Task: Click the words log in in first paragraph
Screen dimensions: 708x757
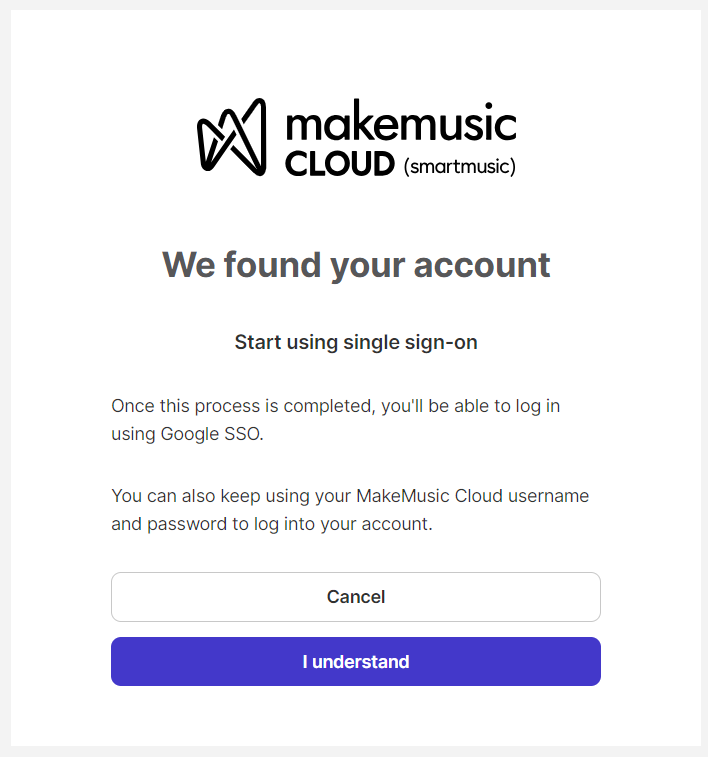Action: (x=544, y=406)
